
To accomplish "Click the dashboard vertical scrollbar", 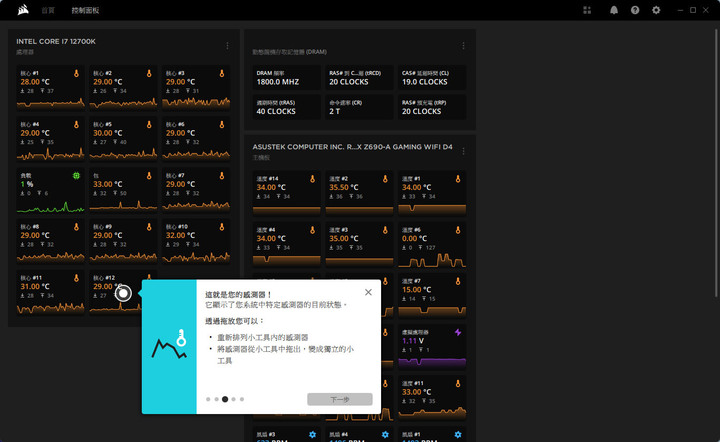I will 716,163.
